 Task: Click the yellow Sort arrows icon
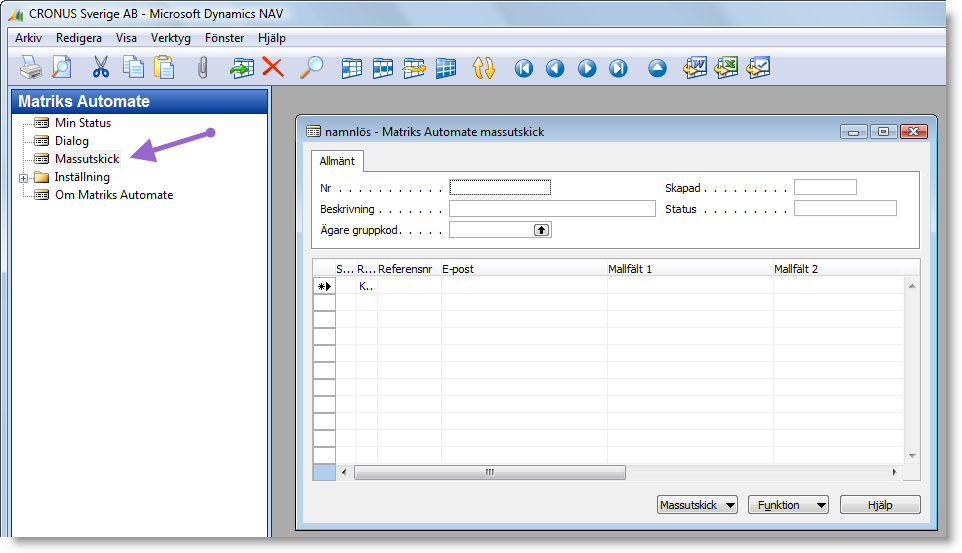(483, 68)
